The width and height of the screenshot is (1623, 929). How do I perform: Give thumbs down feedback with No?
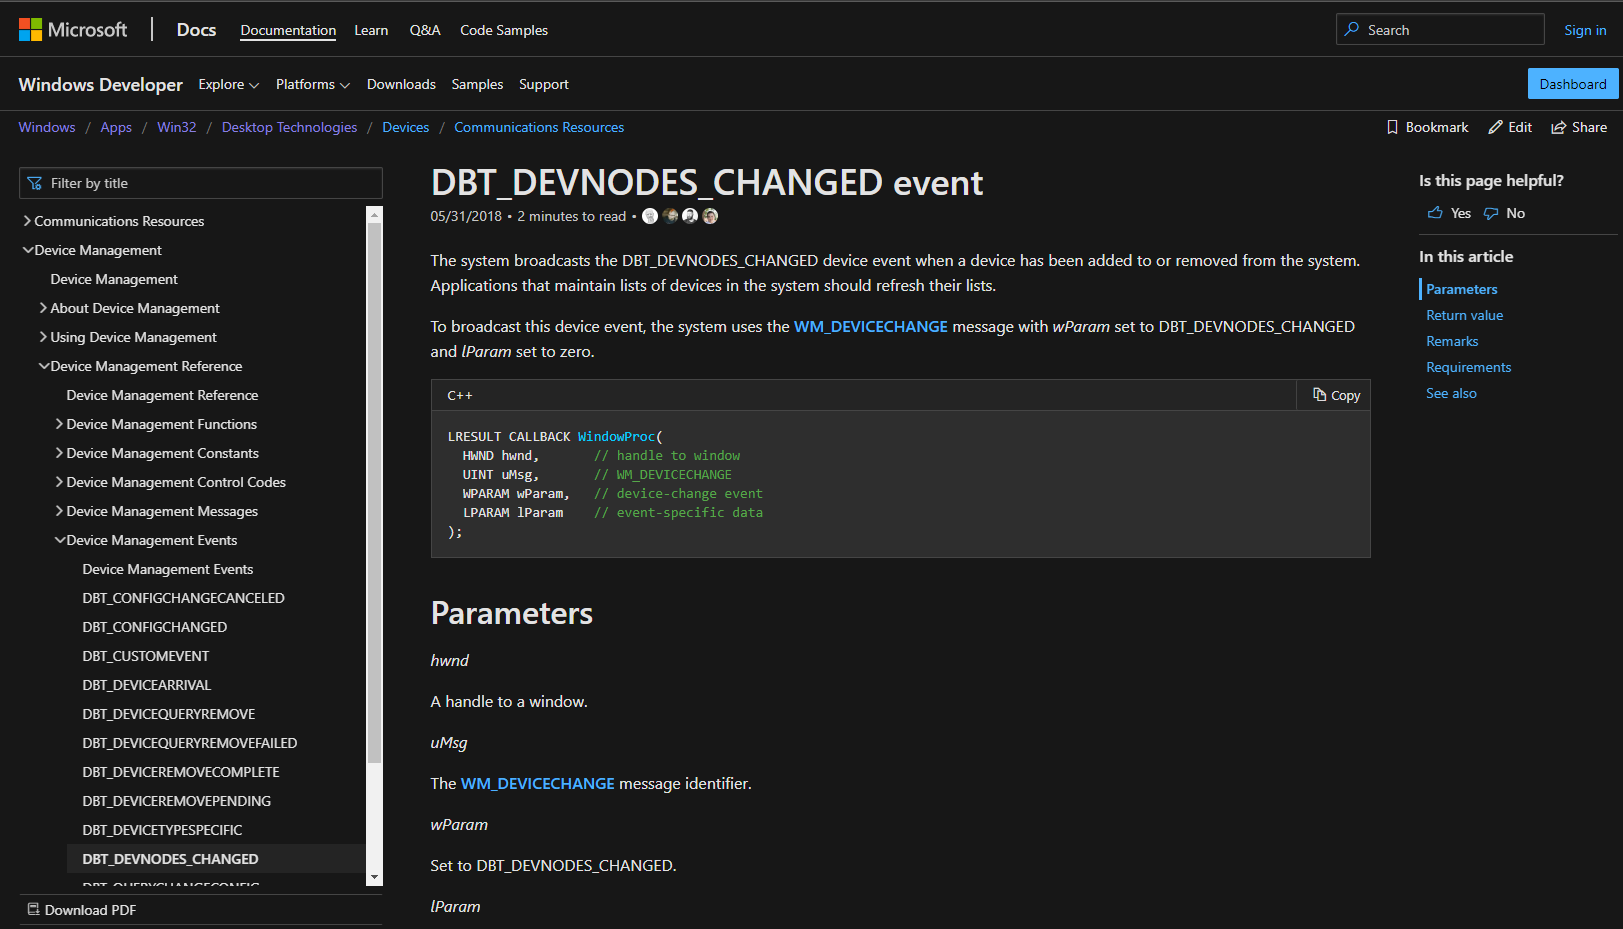pyautogui.click(x=1504, y=212)
